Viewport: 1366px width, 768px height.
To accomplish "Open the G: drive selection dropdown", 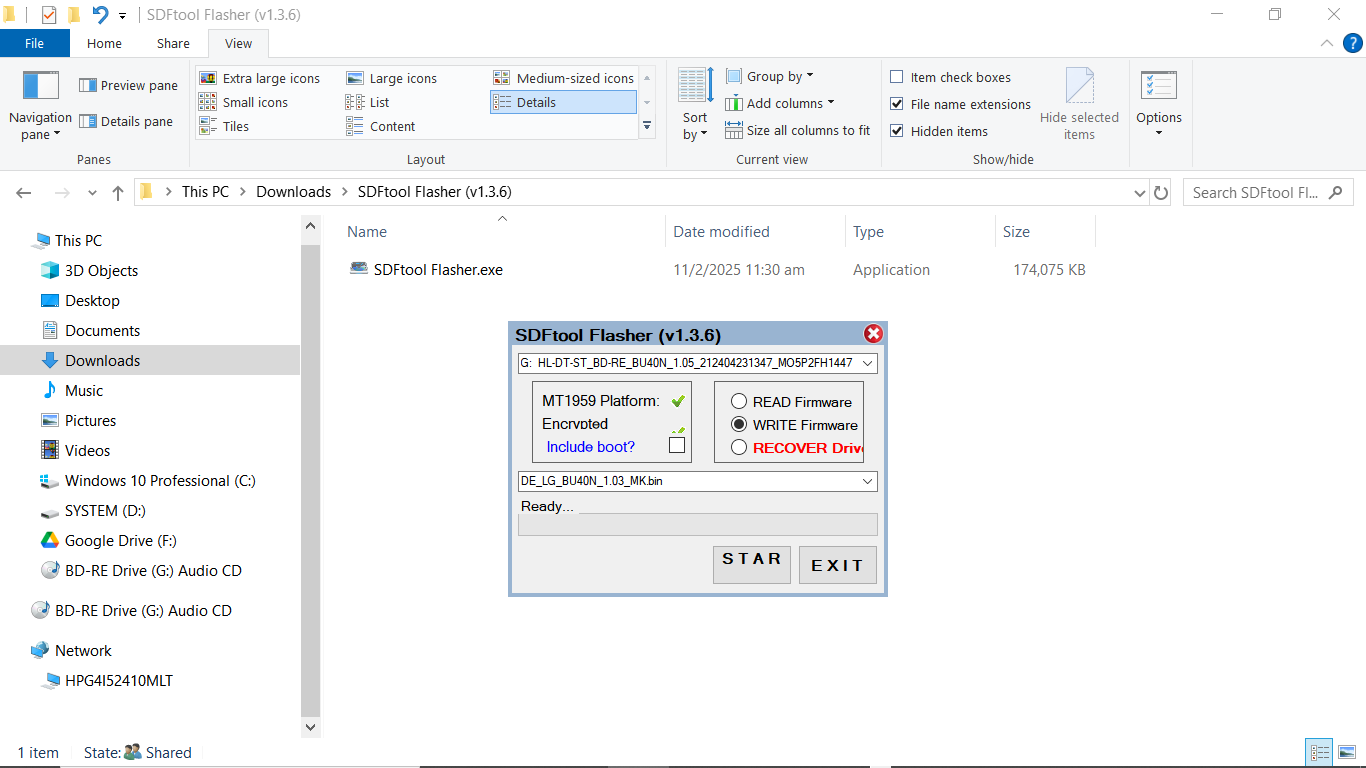I will pyautogui.click(x=866, y=363).
